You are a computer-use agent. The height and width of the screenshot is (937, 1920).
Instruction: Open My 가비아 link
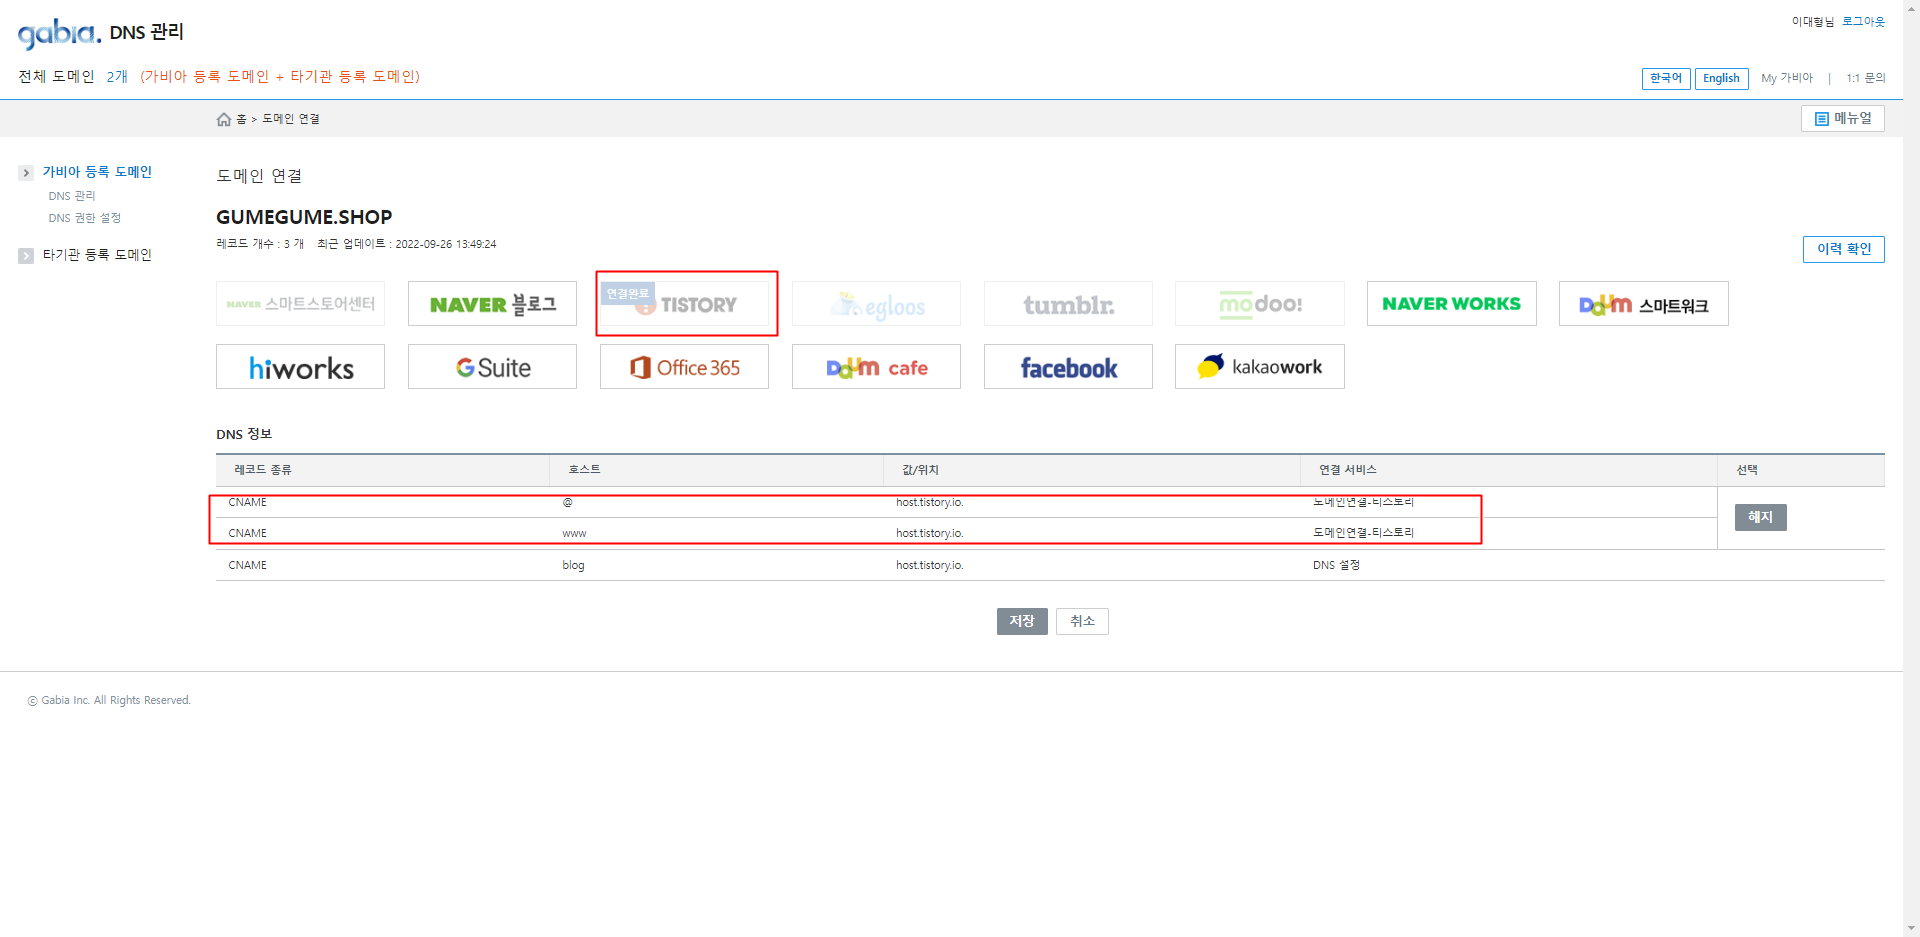point(1787,78)
